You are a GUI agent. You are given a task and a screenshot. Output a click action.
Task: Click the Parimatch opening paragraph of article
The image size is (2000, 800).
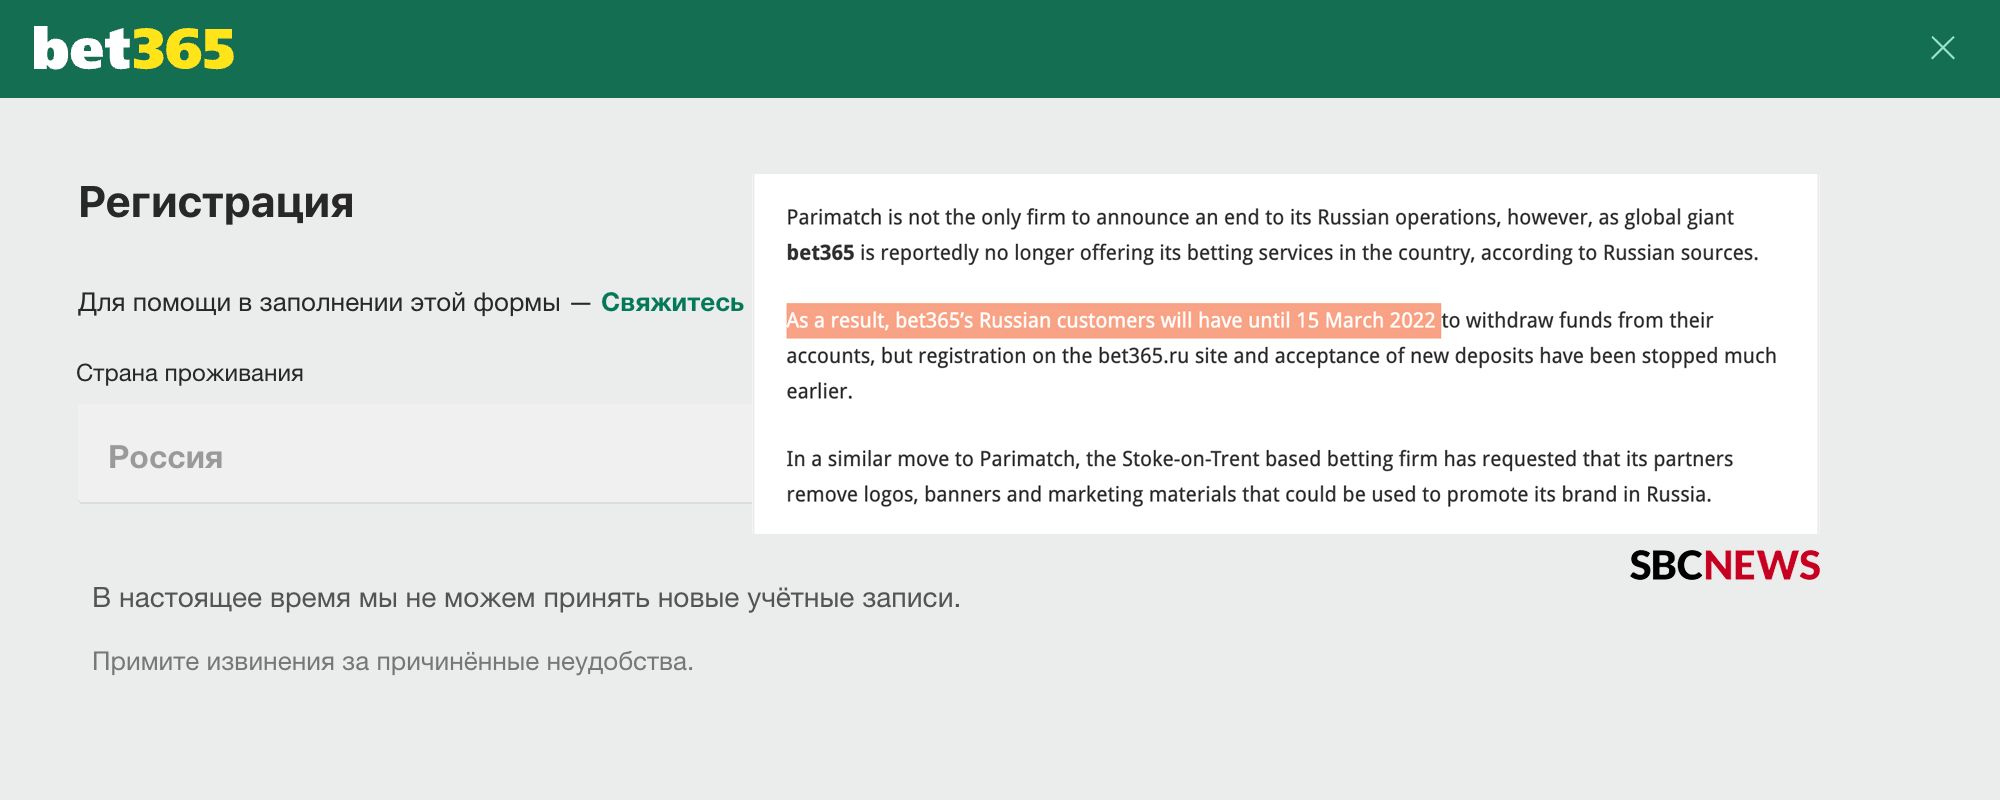tap(1272, 235)
